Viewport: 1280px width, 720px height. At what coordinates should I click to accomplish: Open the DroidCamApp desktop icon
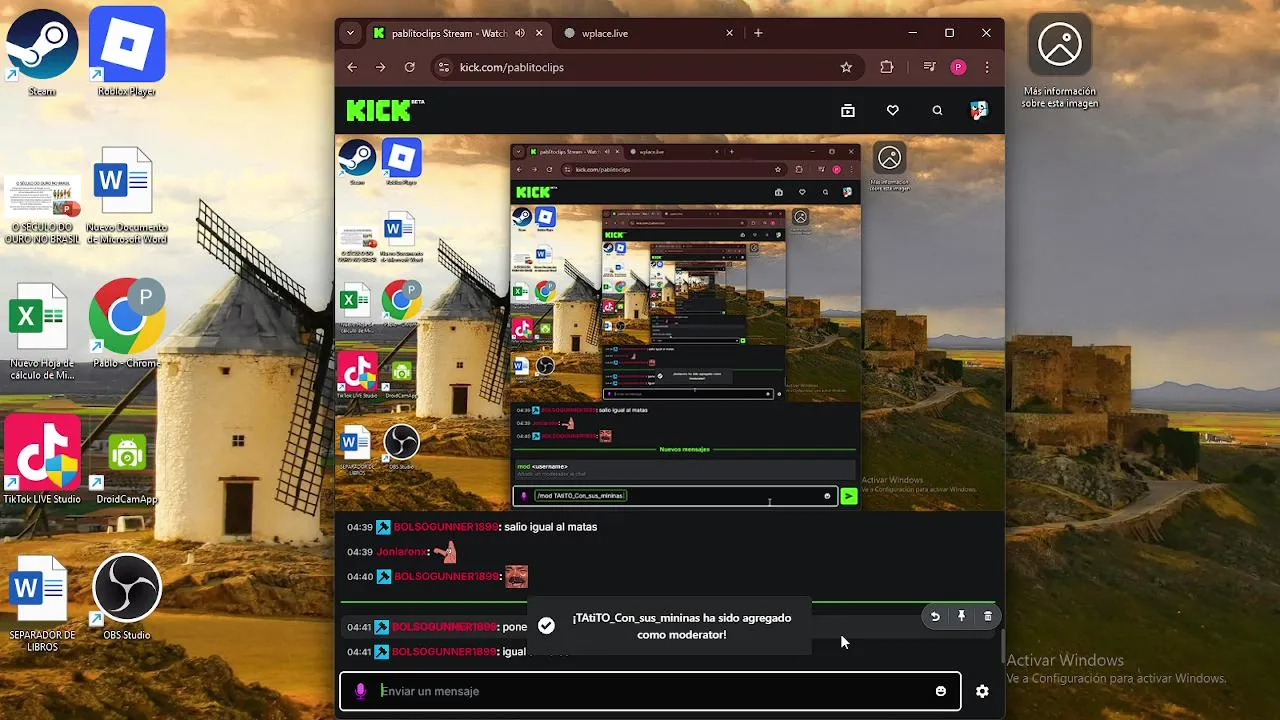(x=127, y=469)
